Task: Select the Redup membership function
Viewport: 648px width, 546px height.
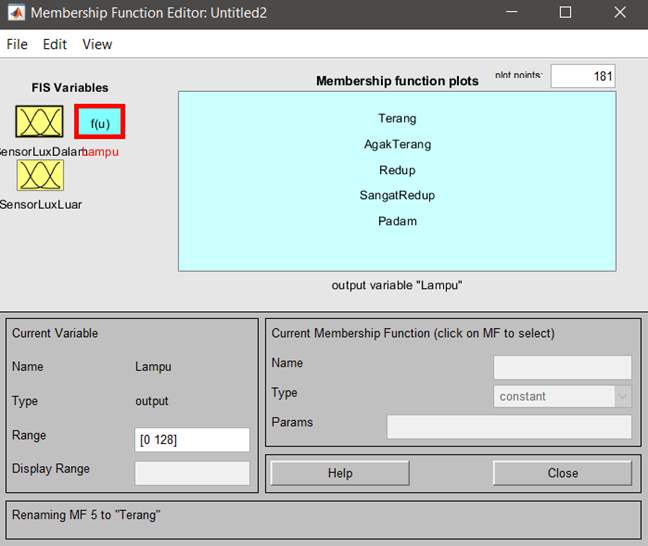Action: (397, 170)
